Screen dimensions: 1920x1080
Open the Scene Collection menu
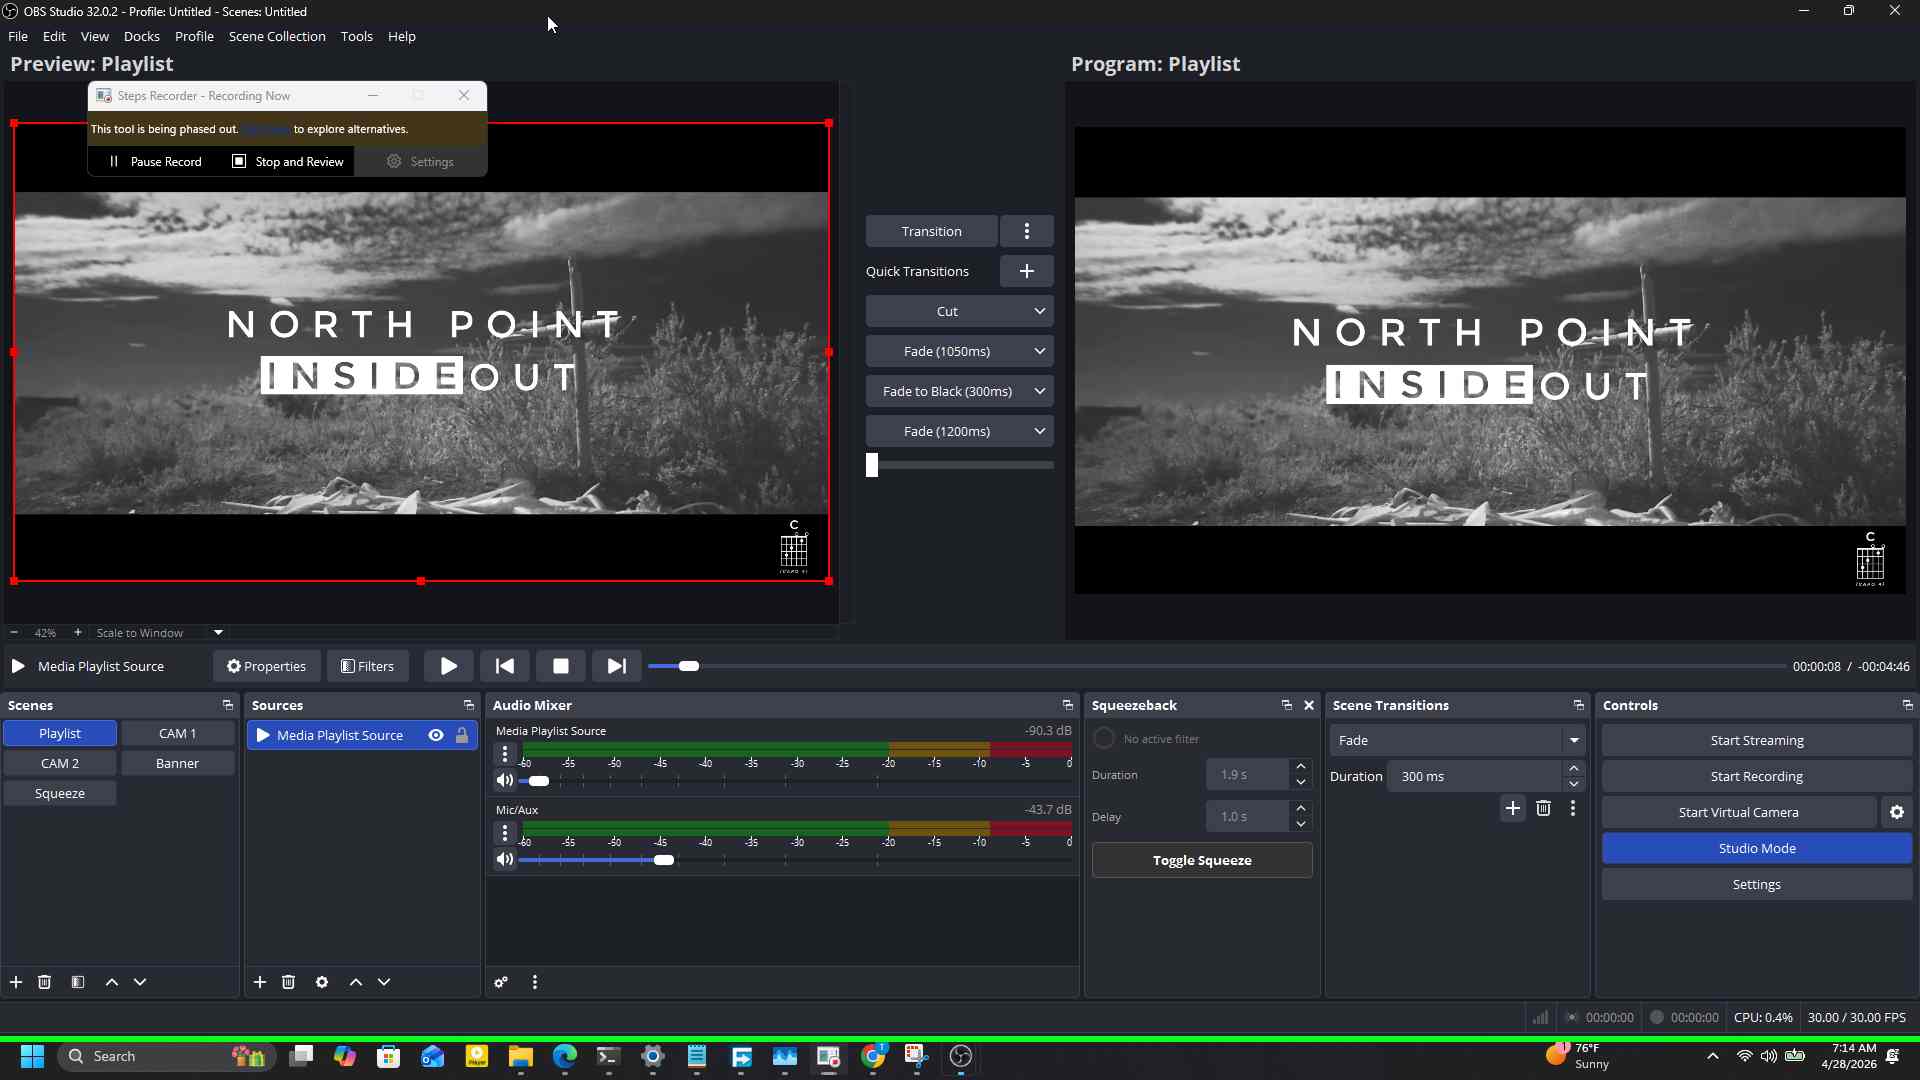click(x=277, y=36)
